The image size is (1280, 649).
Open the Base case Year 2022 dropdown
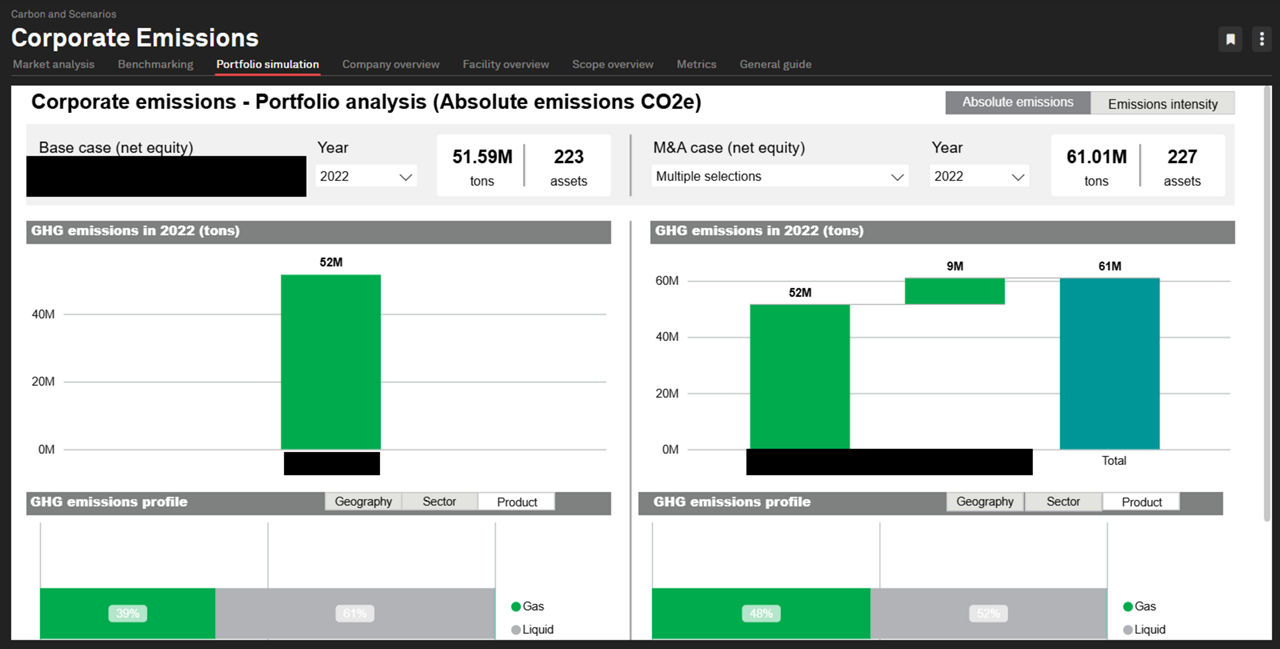[x=366, y=176]
